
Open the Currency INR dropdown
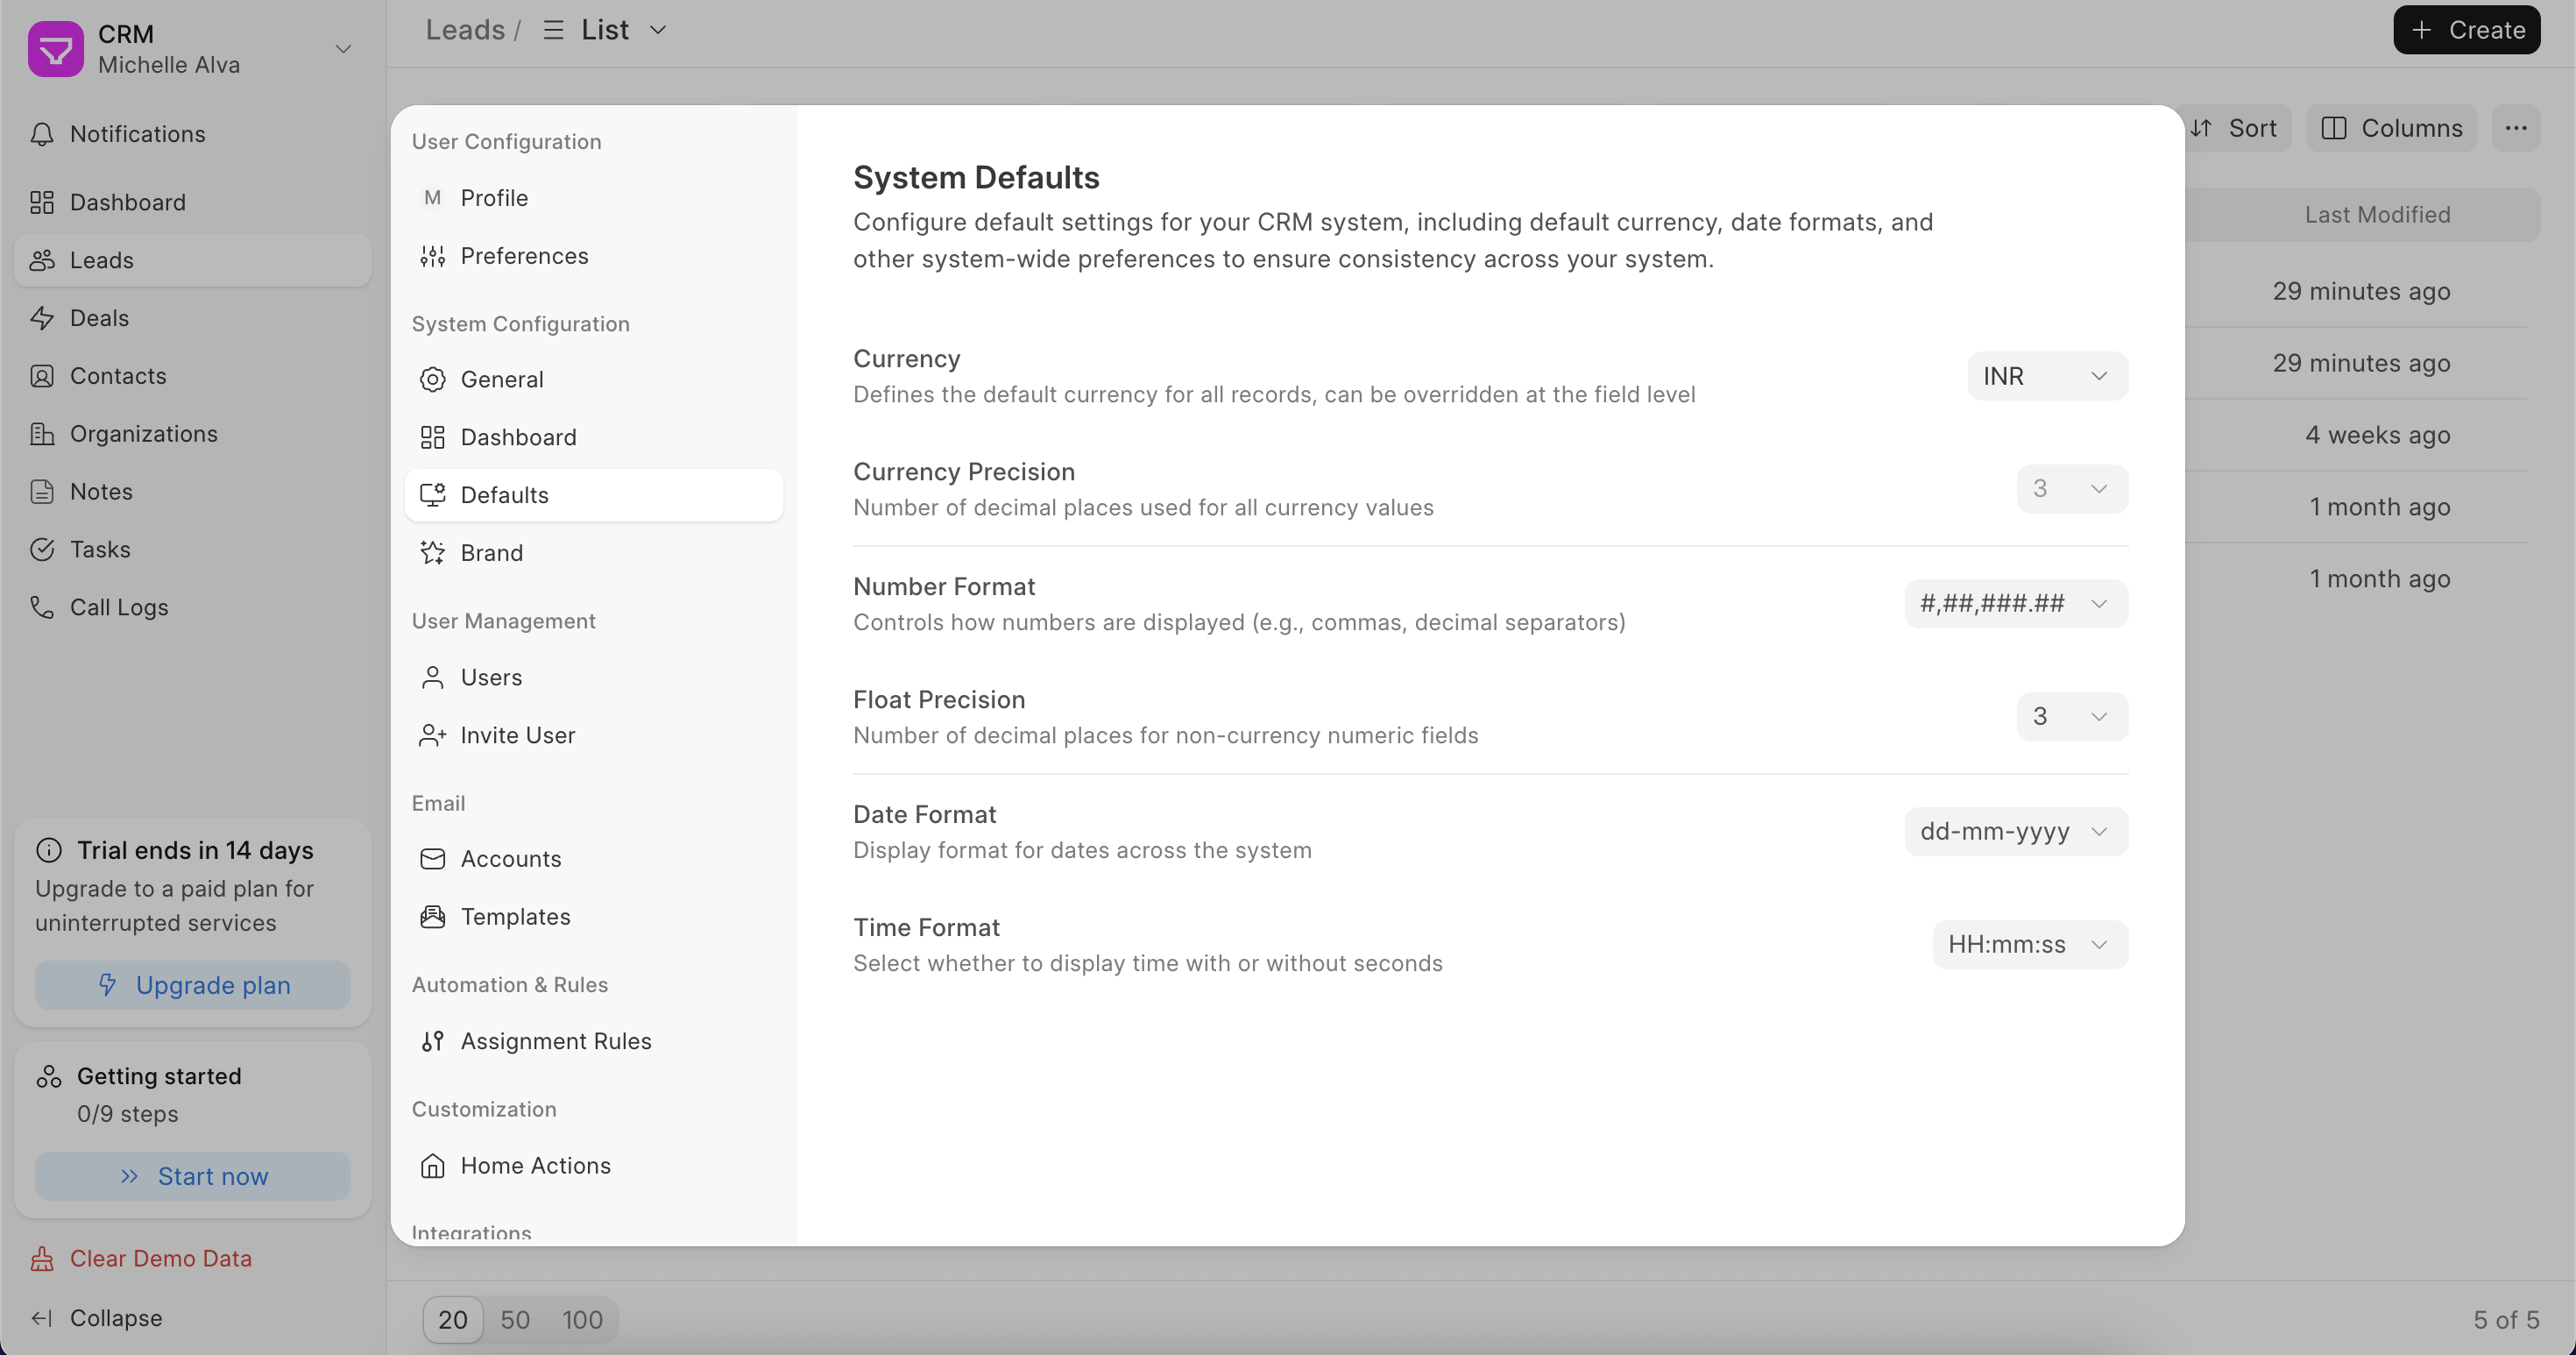click(2046, 376)
